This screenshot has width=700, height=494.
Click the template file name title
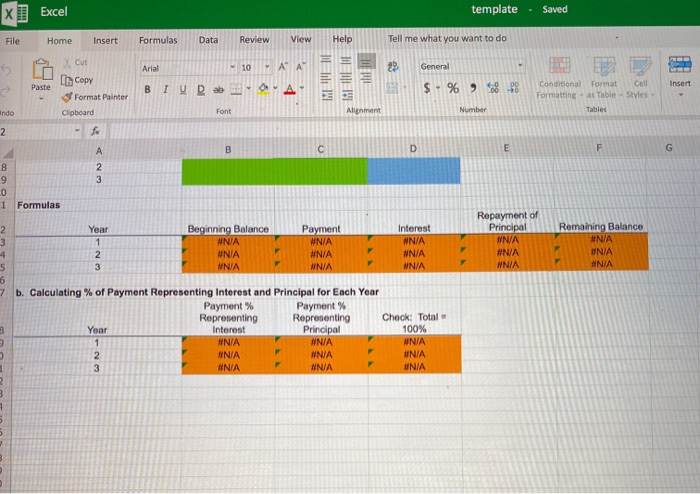(494, 9)
